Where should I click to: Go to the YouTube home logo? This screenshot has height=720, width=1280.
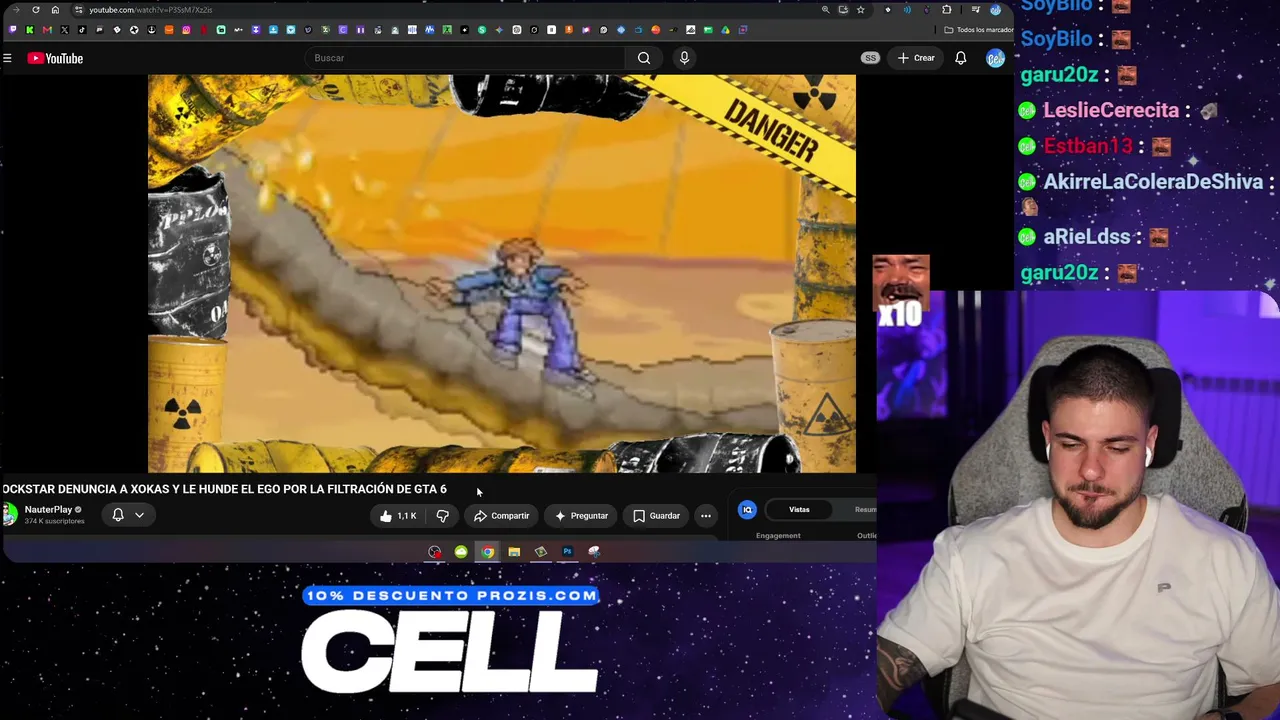pos(55,58)
